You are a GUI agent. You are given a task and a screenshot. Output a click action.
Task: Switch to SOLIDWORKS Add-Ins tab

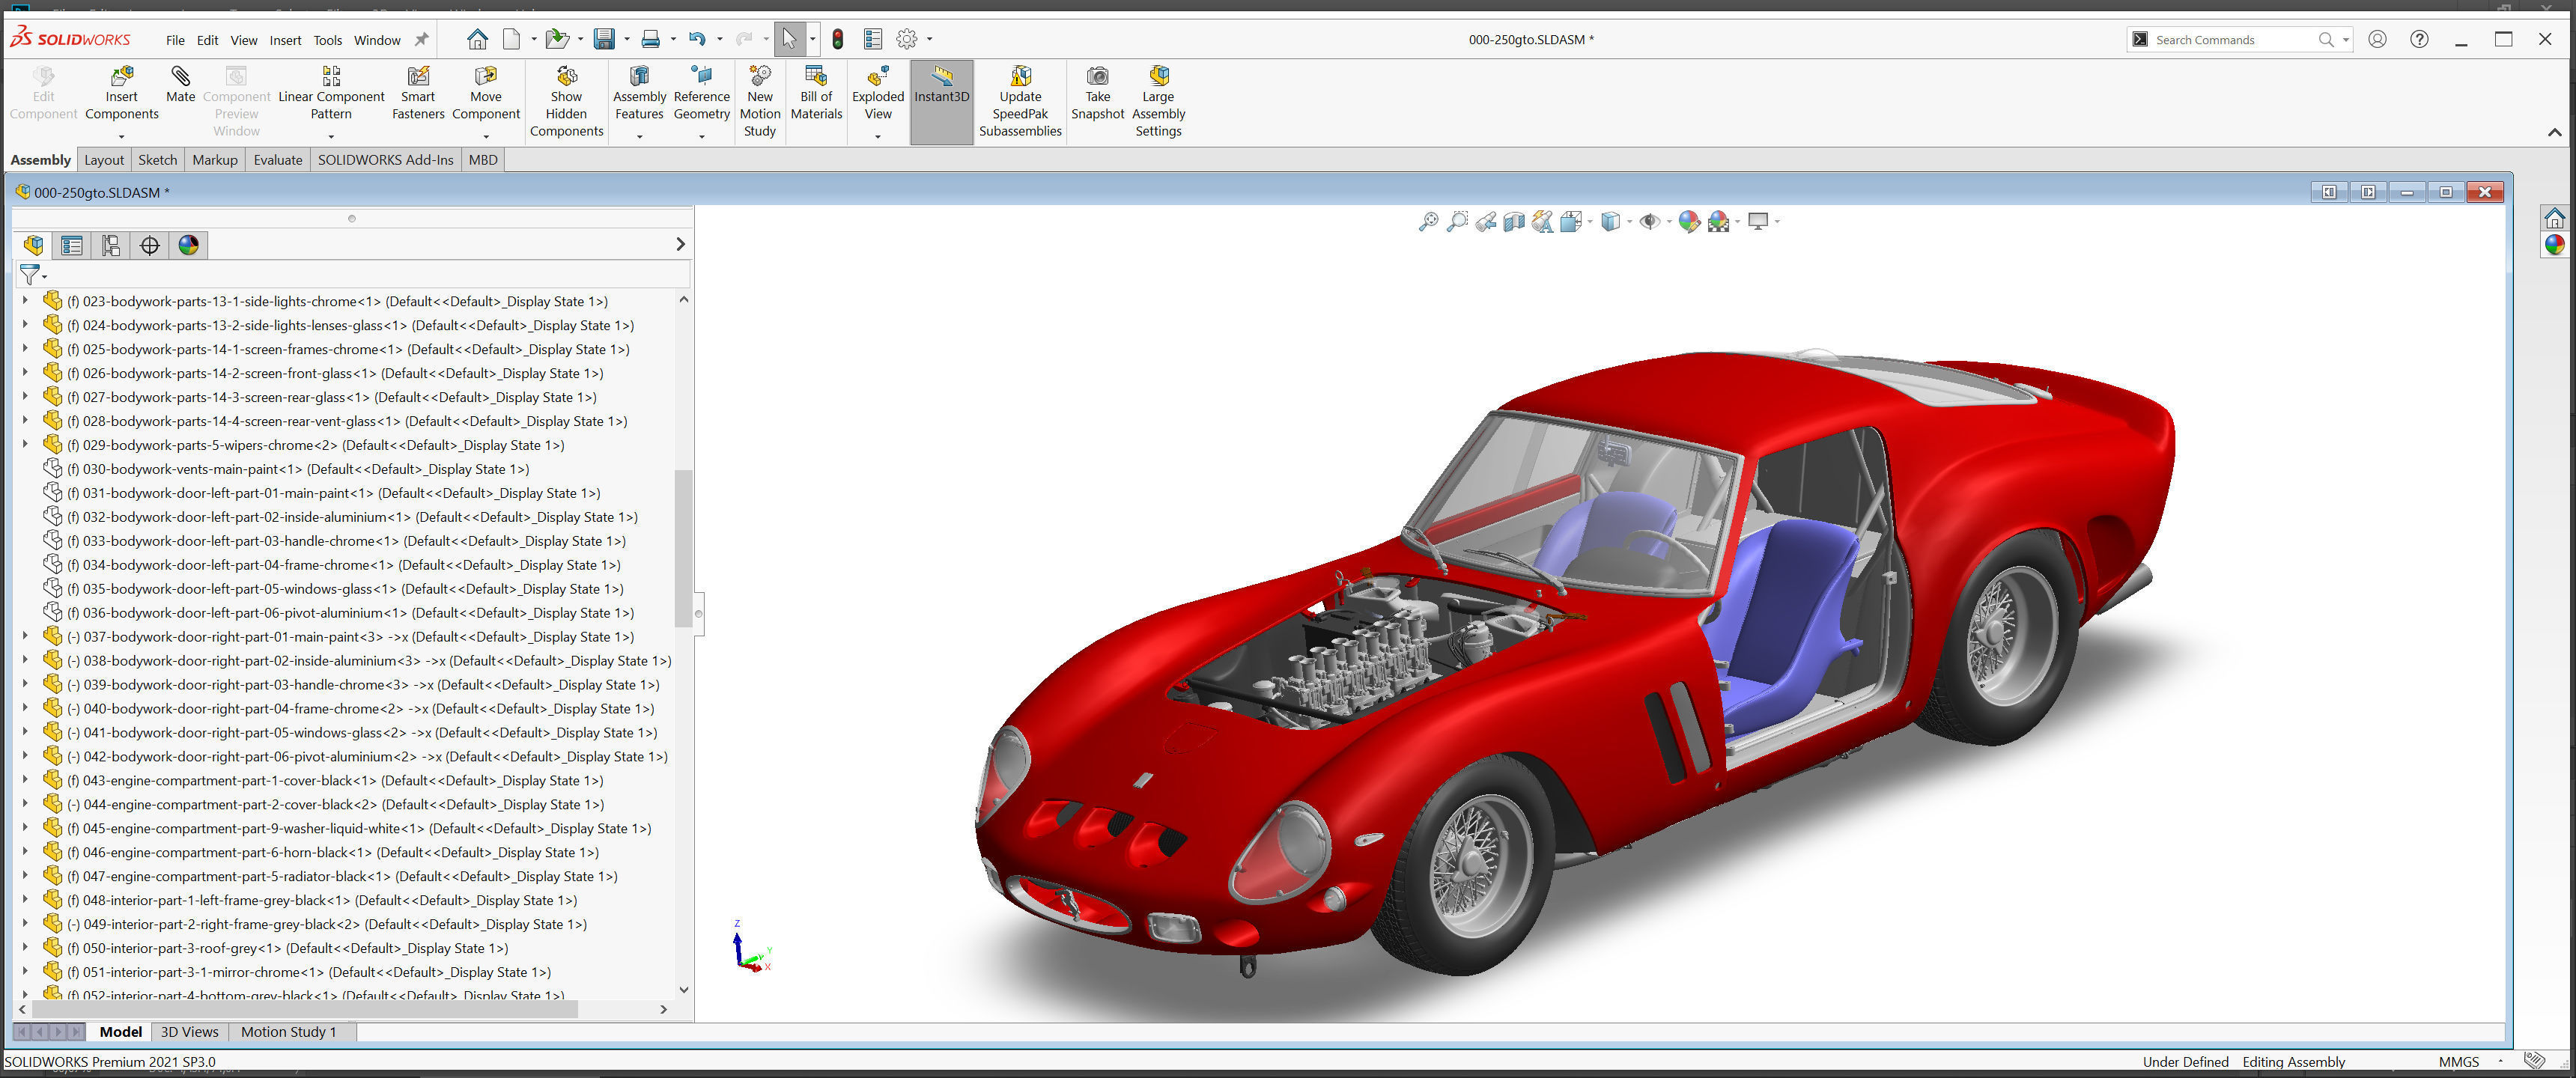pyautogui.click(x=385, y=160)
